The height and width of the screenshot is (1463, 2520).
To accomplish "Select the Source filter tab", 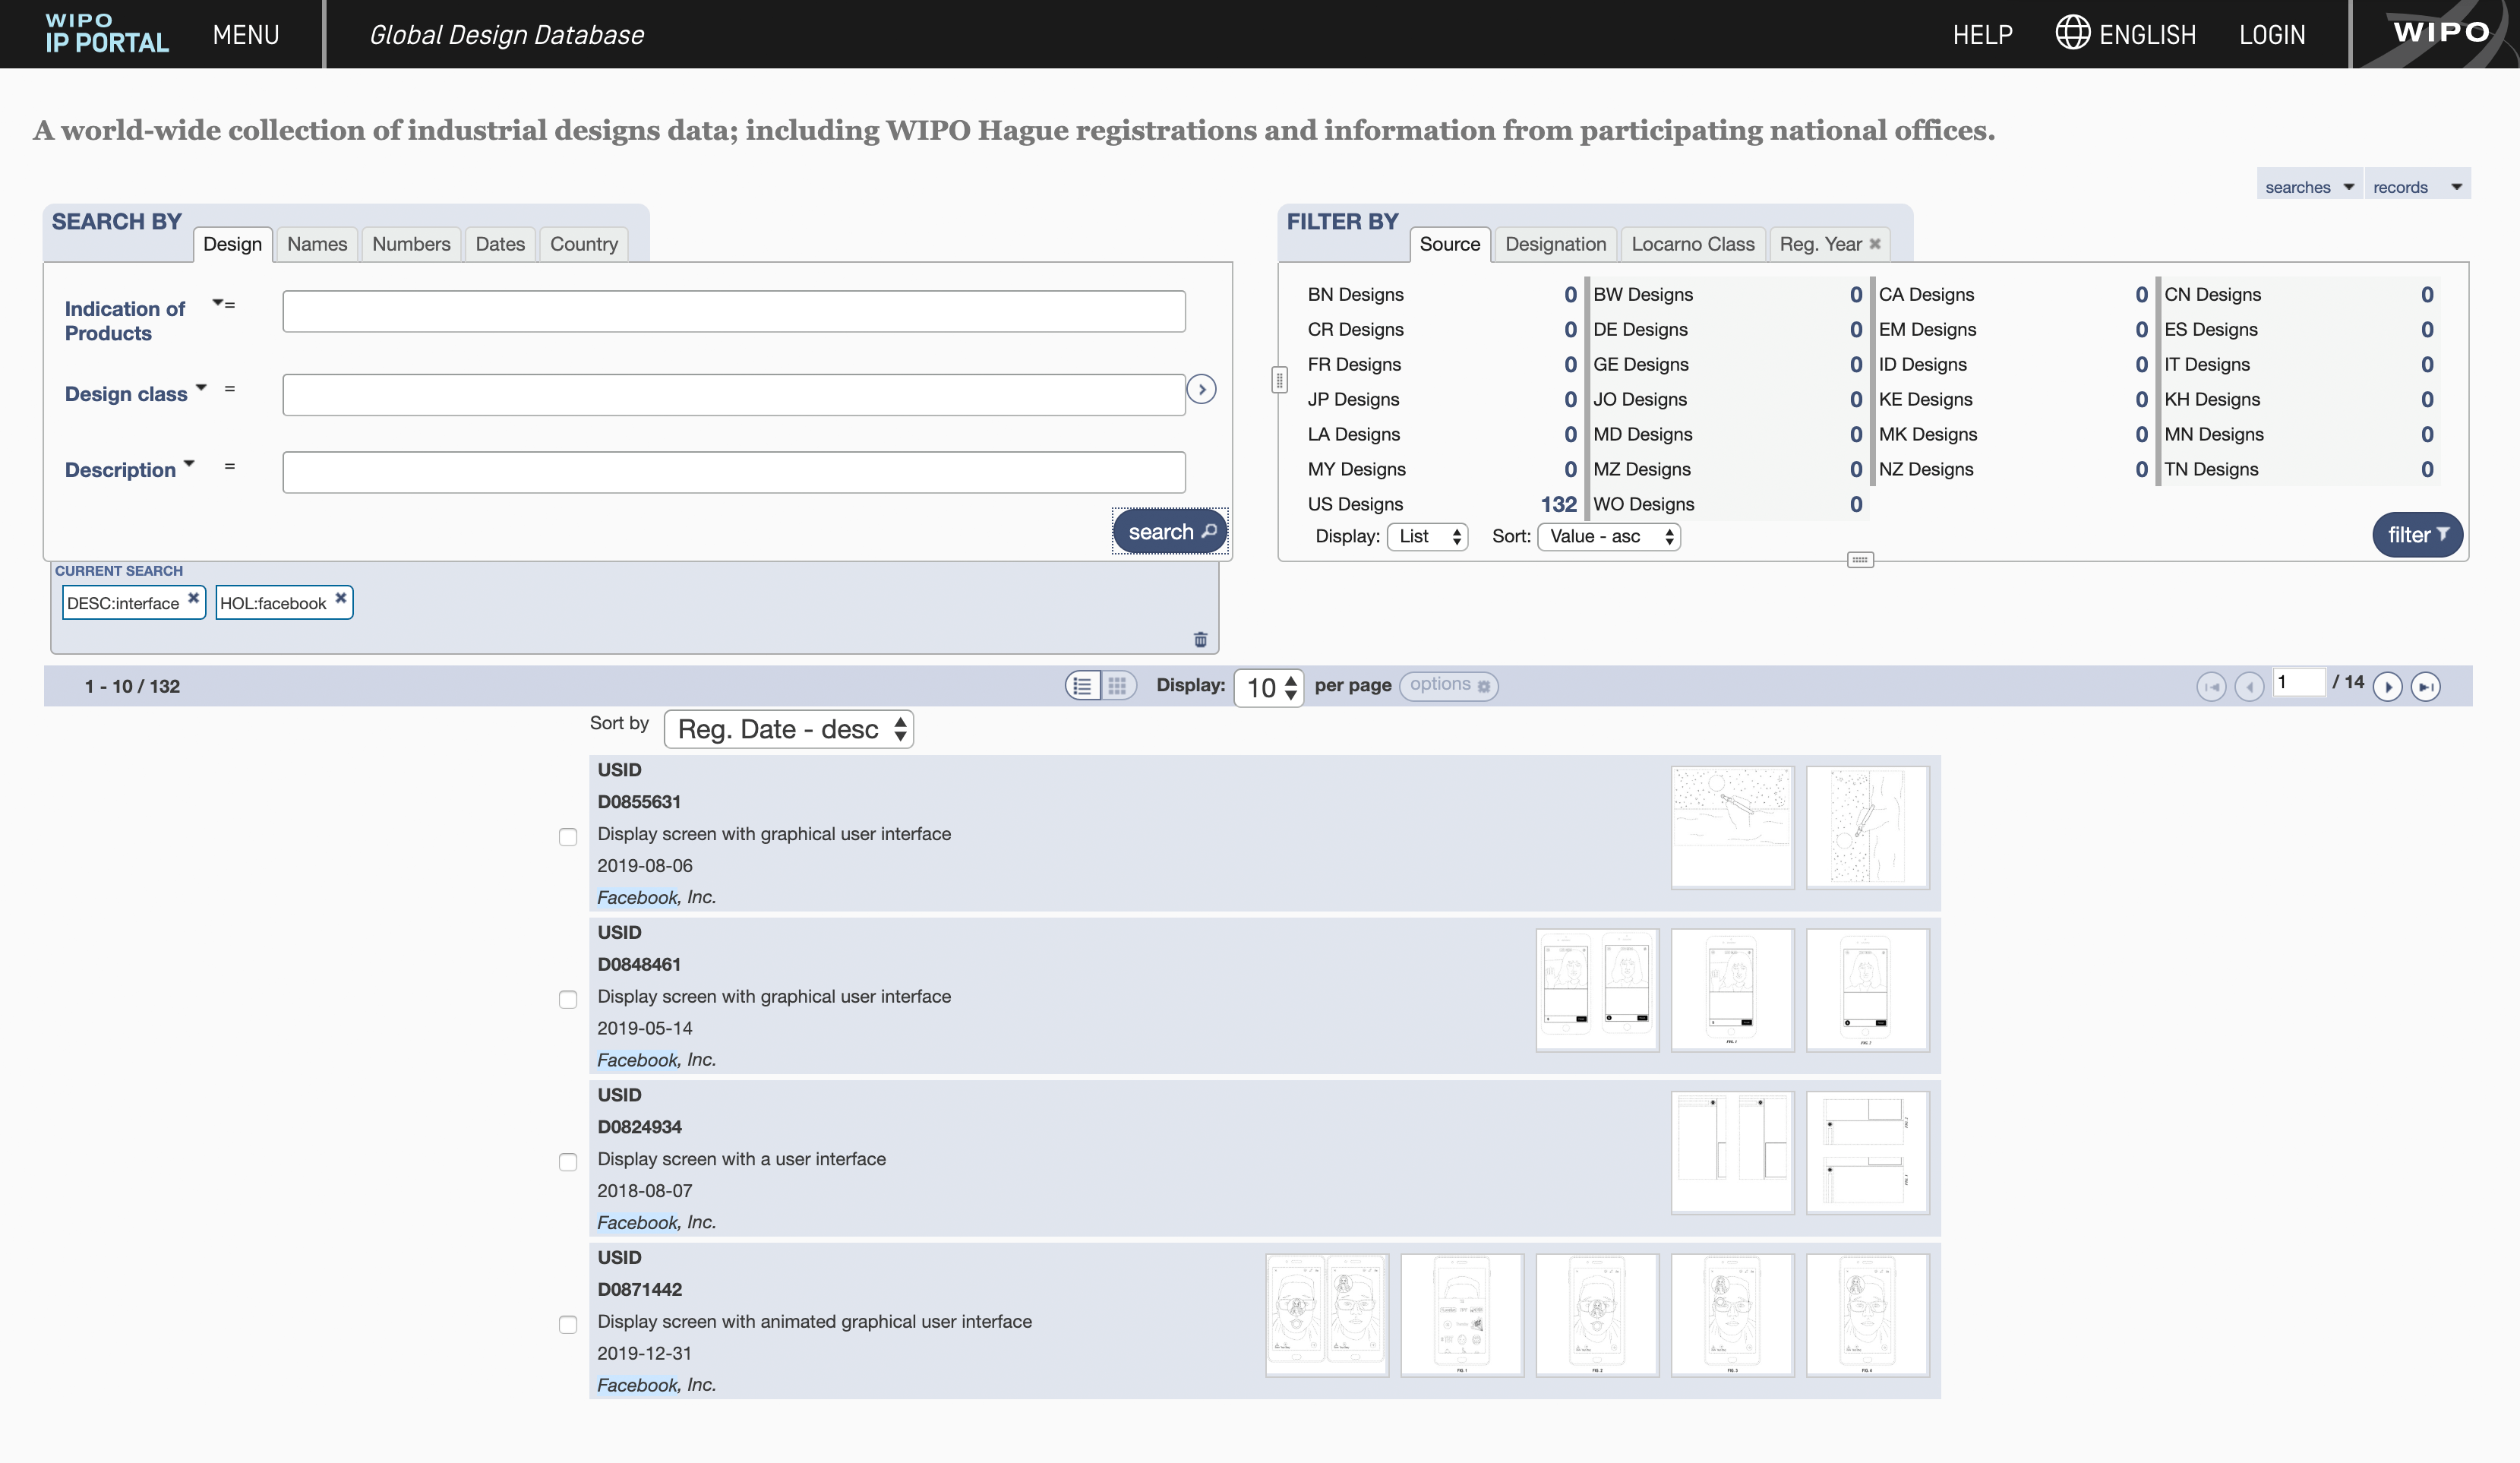I will (1449, 244).
